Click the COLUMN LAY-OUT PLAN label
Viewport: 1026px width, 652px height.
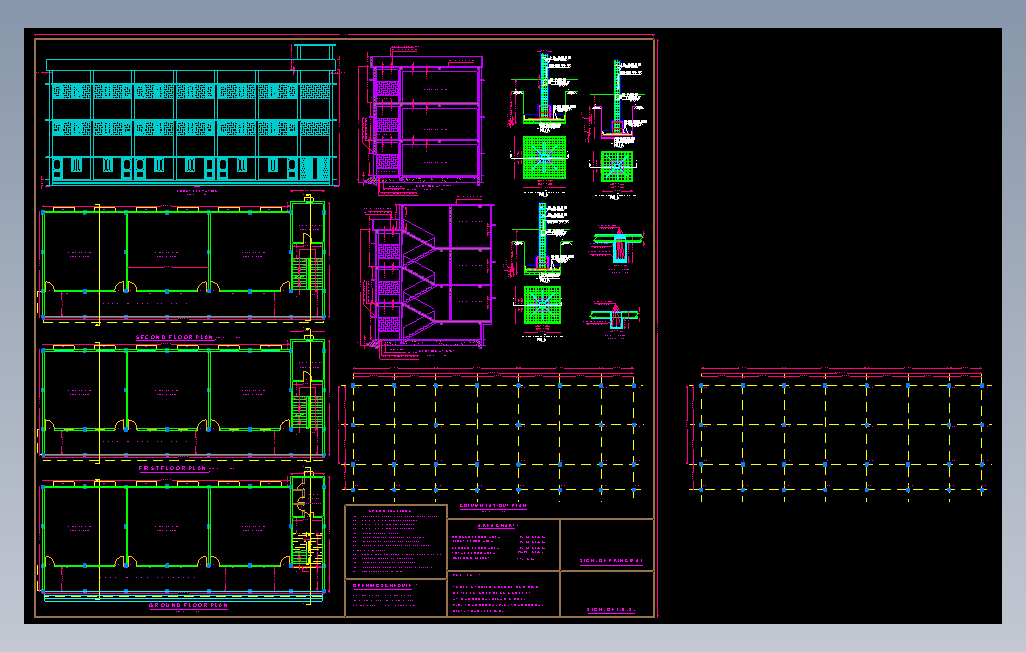[x=493, y=505]
